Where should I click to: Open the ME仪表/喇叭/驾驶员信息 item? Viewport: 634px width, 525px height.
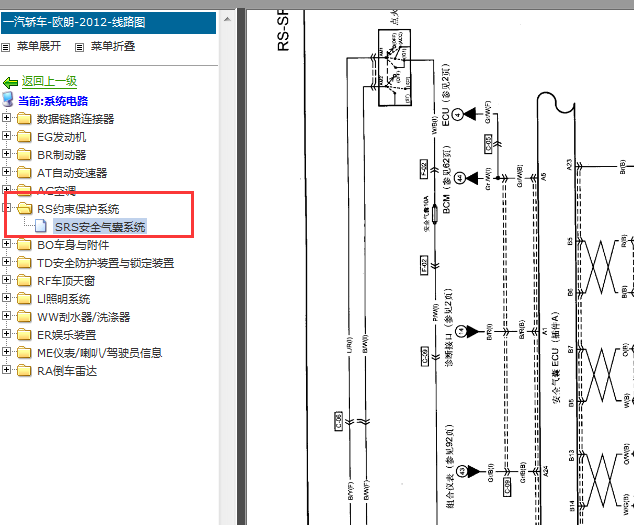(x=99, y=353)
